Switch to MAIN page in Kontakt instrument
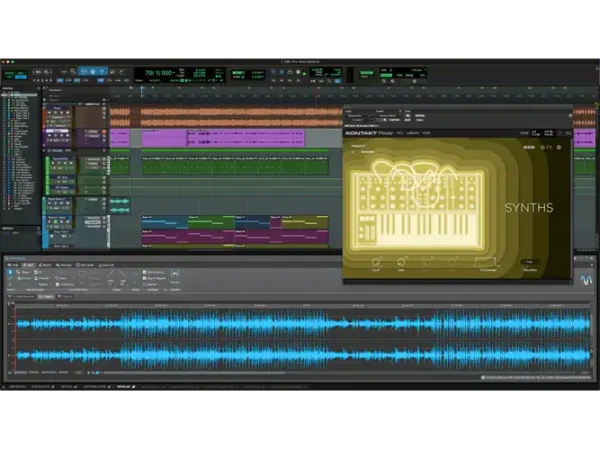This screenshot has height=450, width=600. [529, 147]
